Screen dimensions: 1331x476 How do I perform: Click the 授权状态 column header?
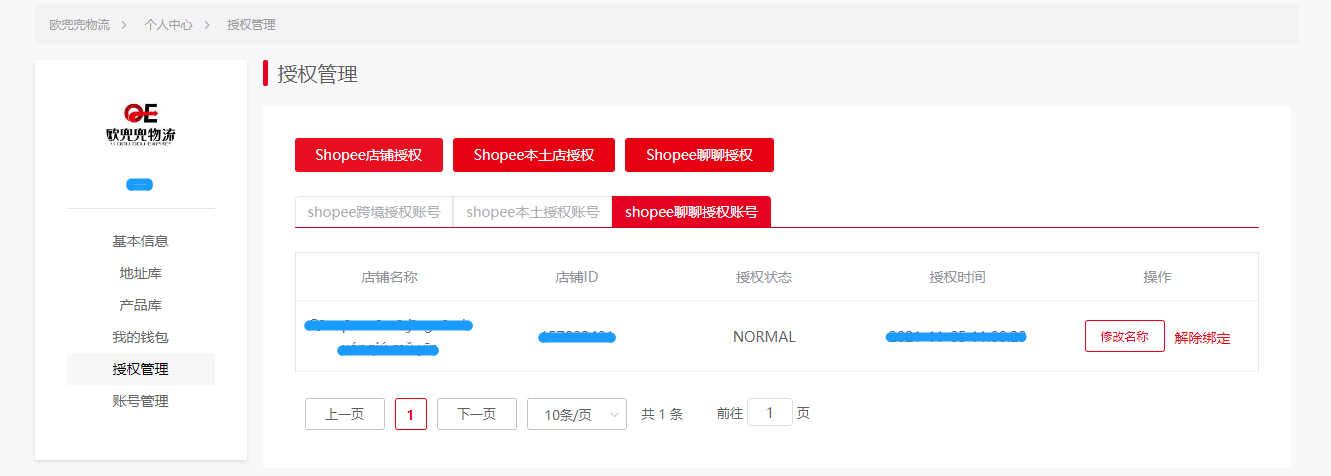(764, 277)
